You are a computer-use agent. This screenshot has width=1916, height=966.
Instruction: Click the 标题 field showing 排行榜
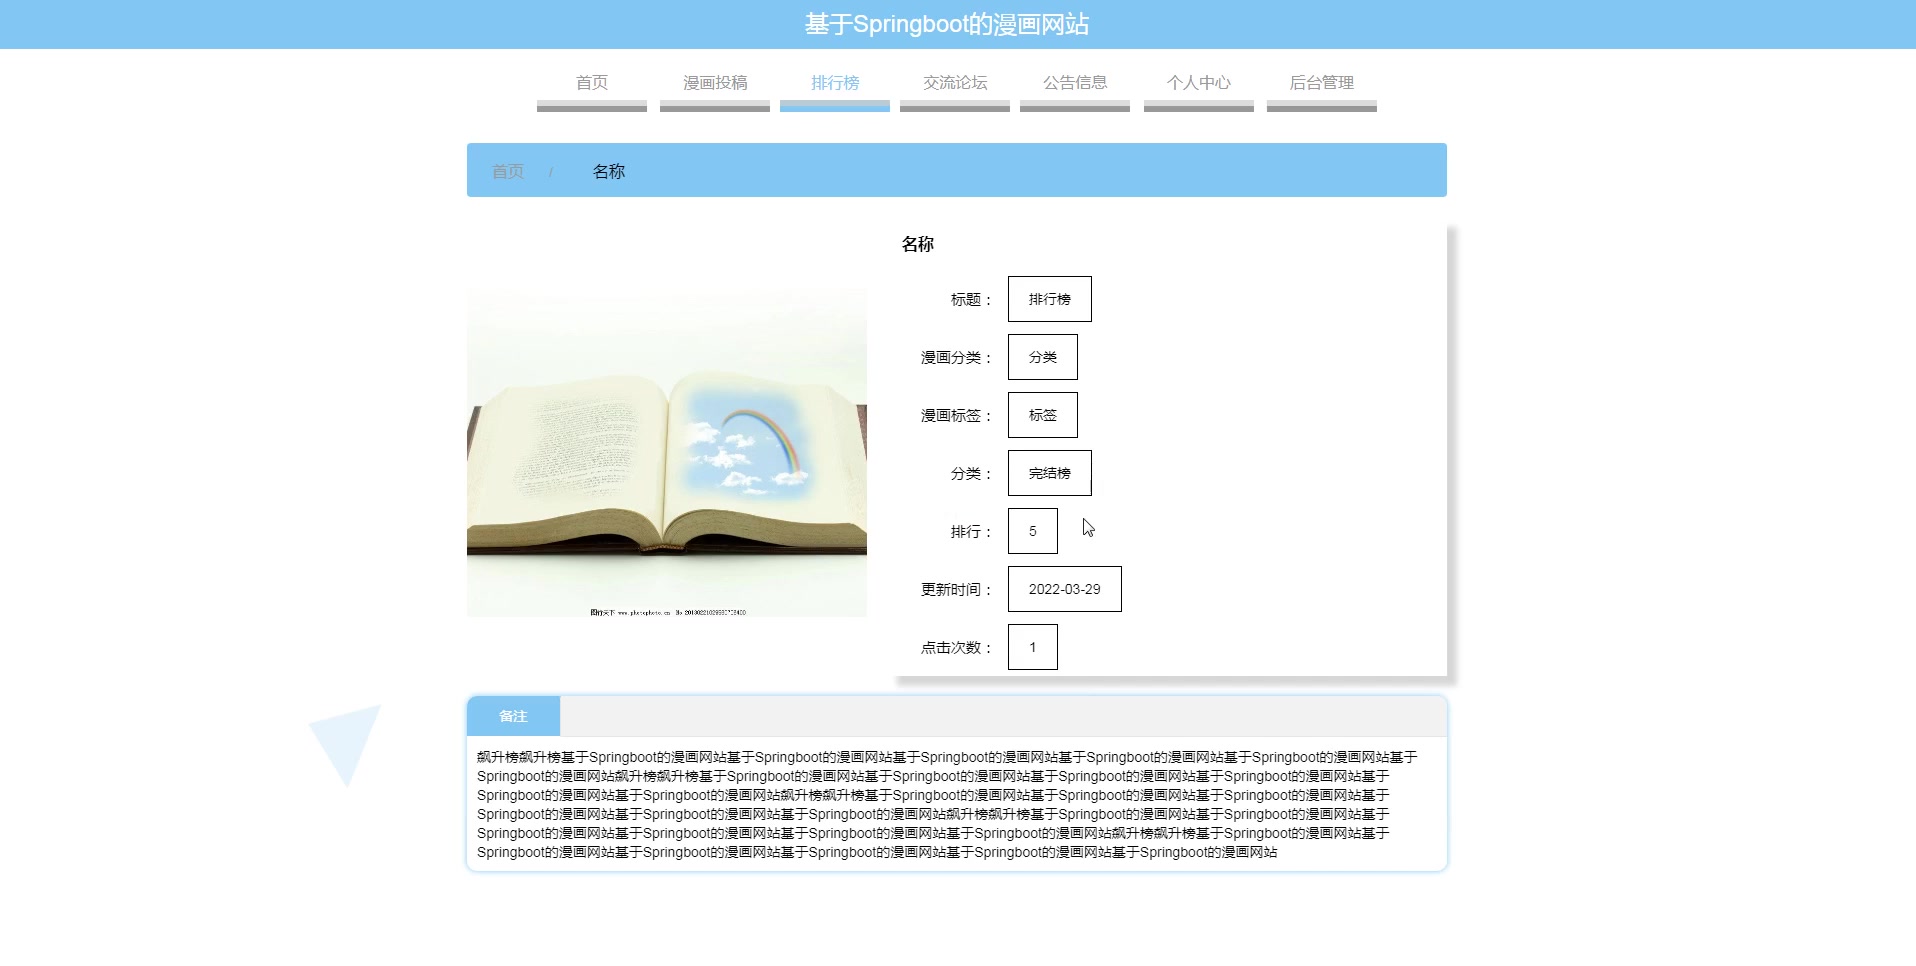(1049, 298)
